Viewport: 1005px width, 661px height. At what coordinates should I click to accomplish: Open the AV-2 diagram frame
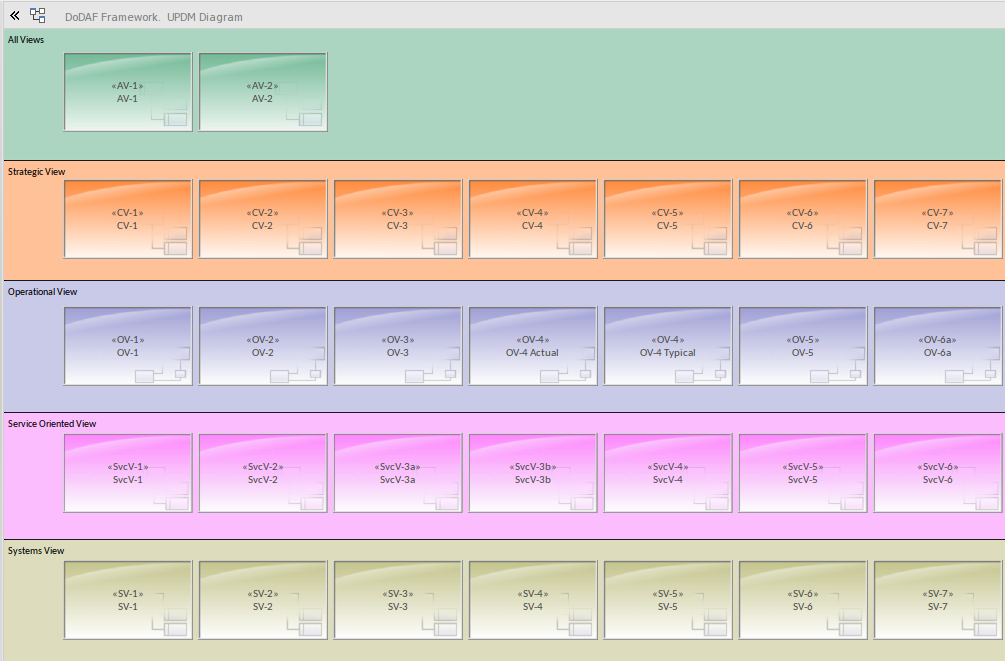262,92
